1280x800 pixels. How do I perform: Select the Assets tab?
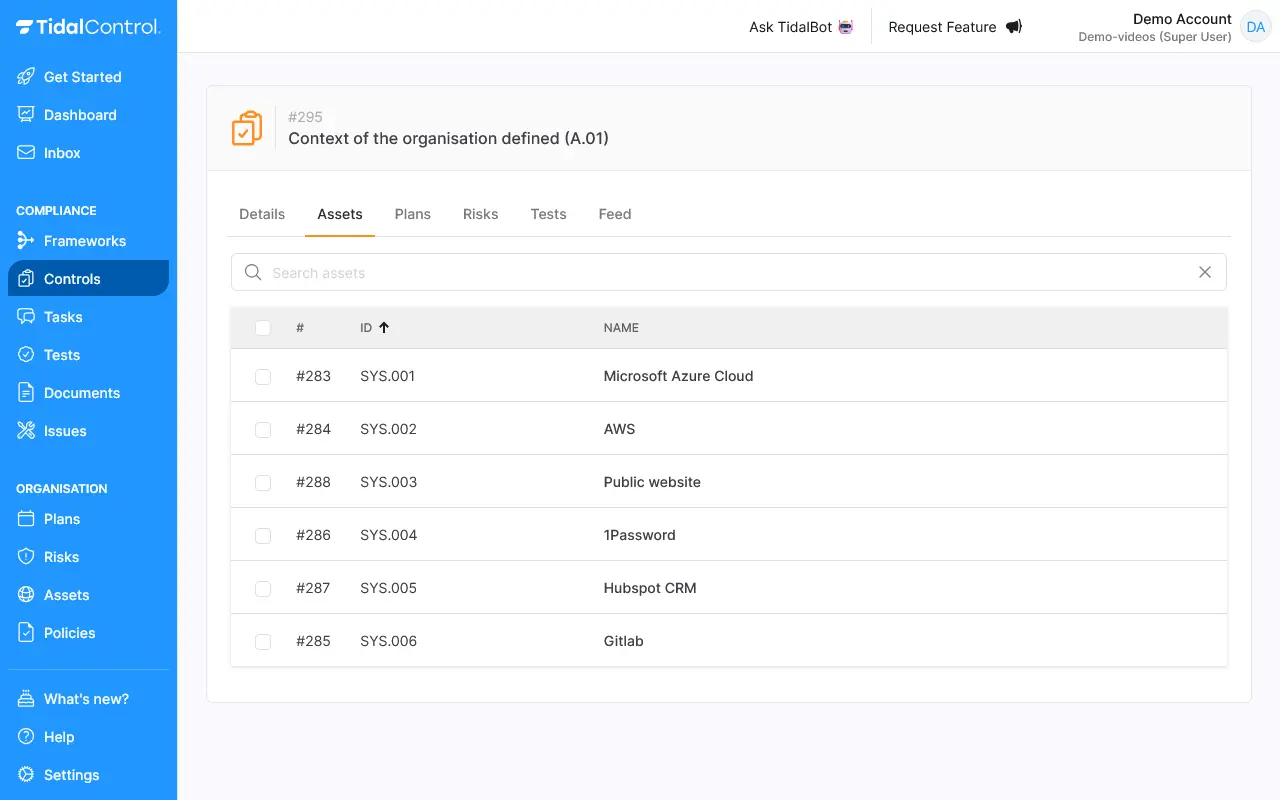[x=340, y=214]
